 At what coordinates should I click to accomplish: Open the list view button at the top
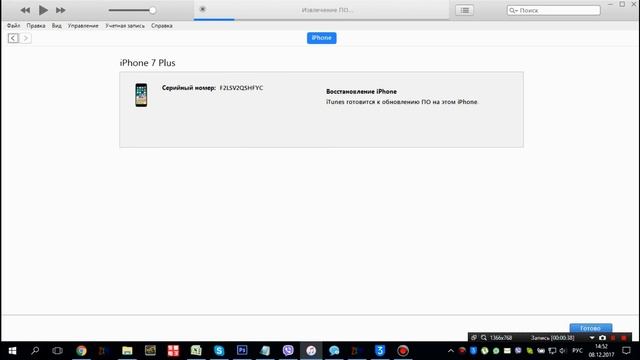[x=464, y=10]
